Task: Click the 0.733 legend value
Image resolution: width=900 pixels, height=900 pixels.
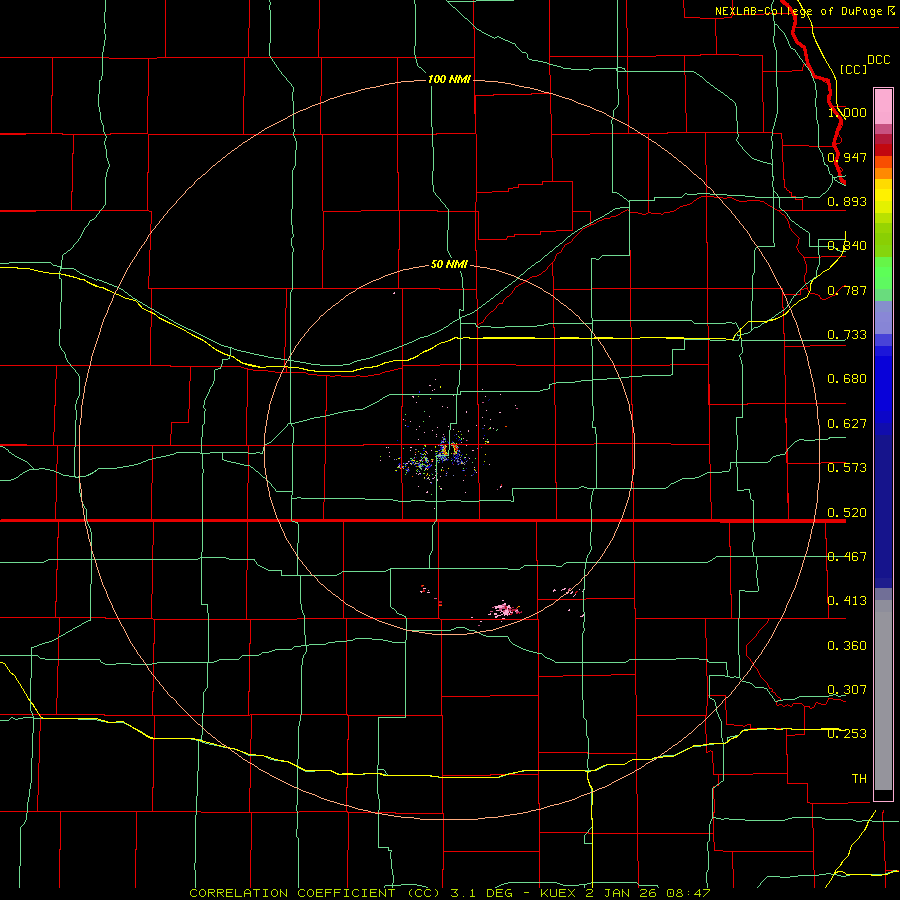Action: point(847,335)
